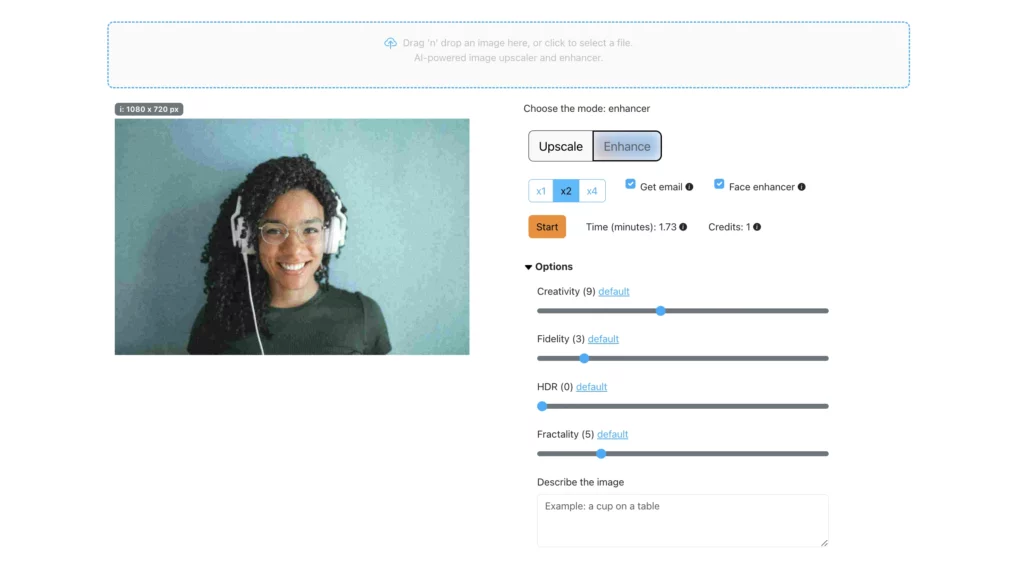This screenshot has width=1024, height=578.
Task: Switch to Upscale mode
Action: point(560,146)
